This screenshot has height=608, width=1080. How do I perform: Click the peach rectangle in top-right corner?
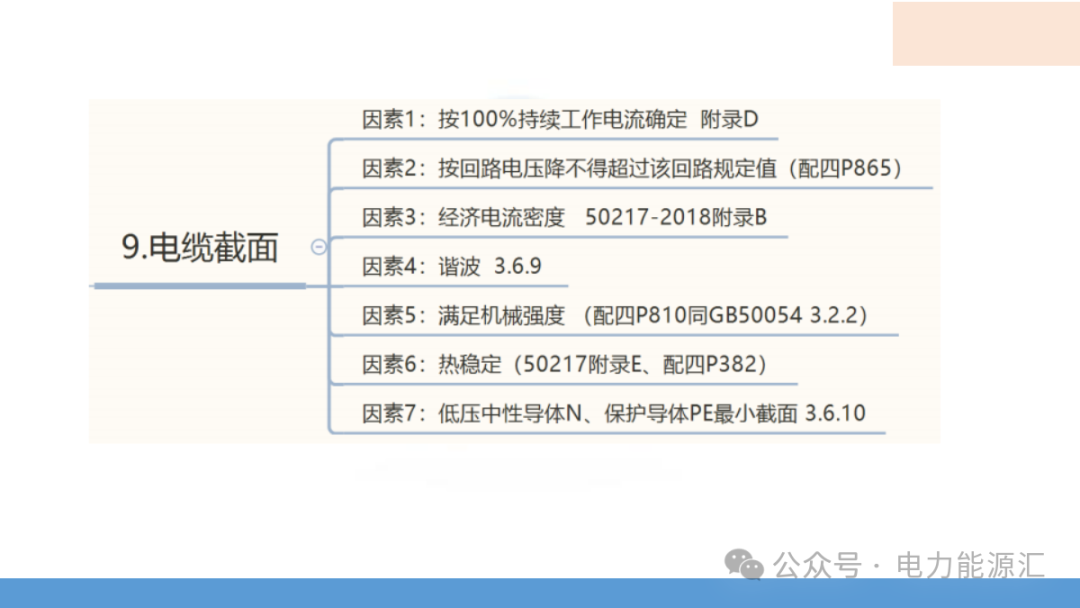tap(986, 34)
